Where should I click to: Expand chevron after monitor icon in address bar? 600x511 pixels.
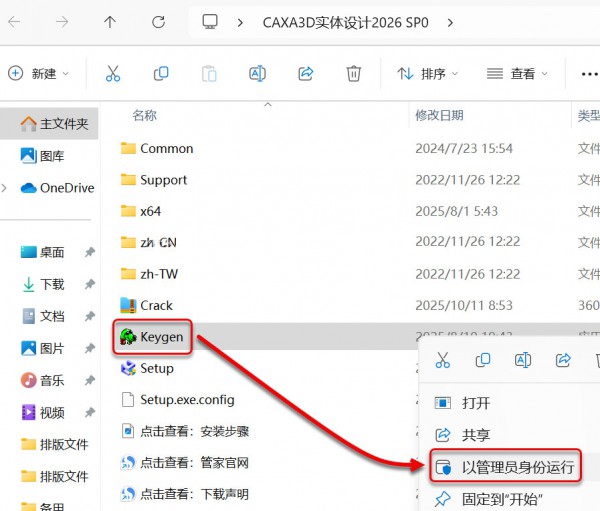240,23
